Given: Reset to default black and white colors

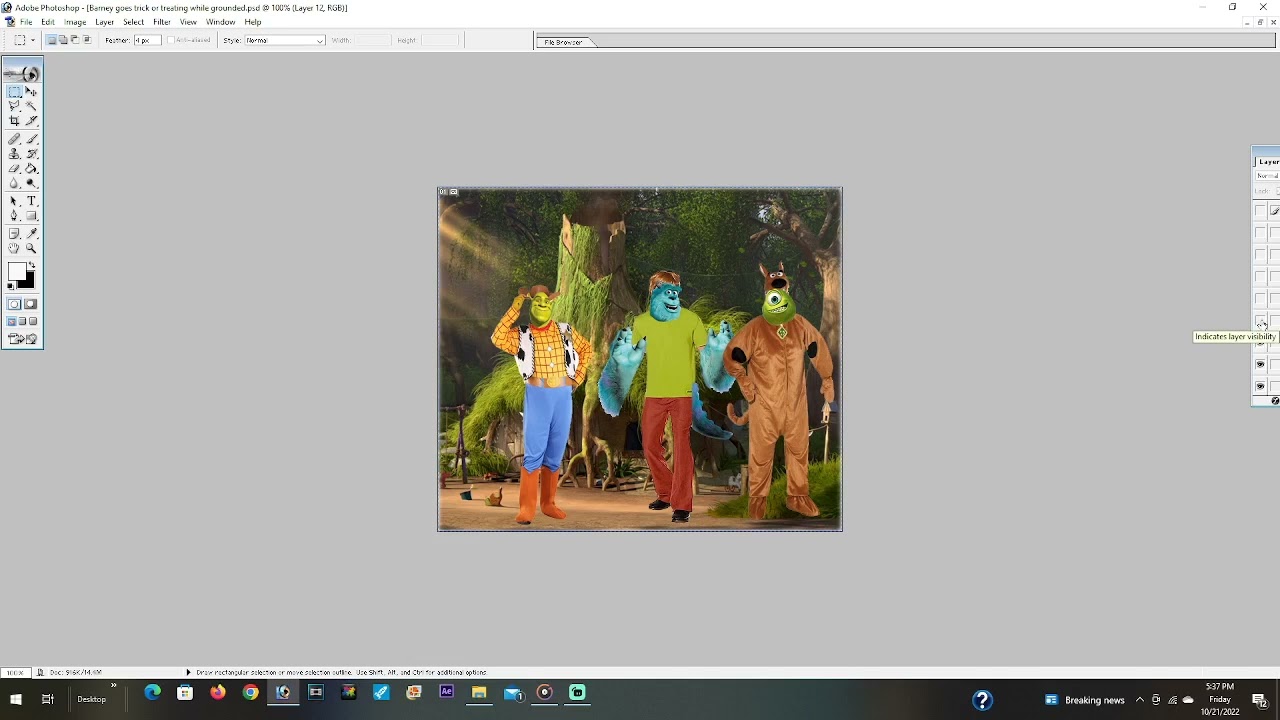Looking at the screenshot, I should click(11, 286).
